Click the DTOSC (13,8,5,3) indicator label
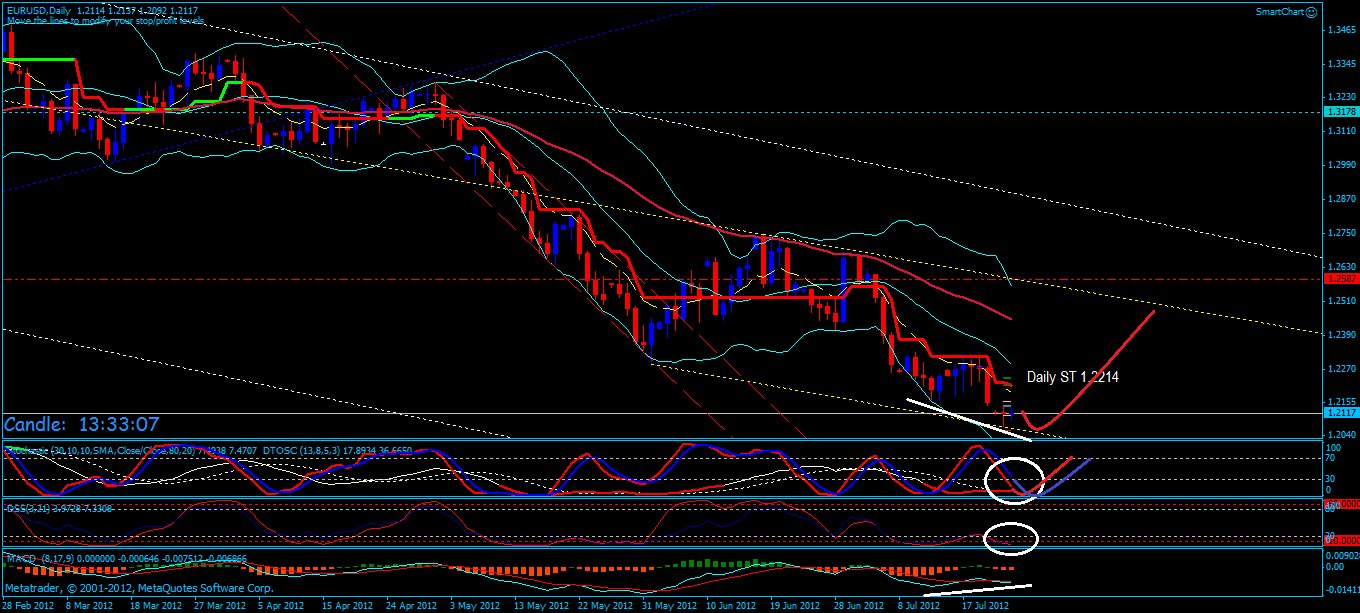This screenshot has width=1360, height=613. [x=300, y=449]
